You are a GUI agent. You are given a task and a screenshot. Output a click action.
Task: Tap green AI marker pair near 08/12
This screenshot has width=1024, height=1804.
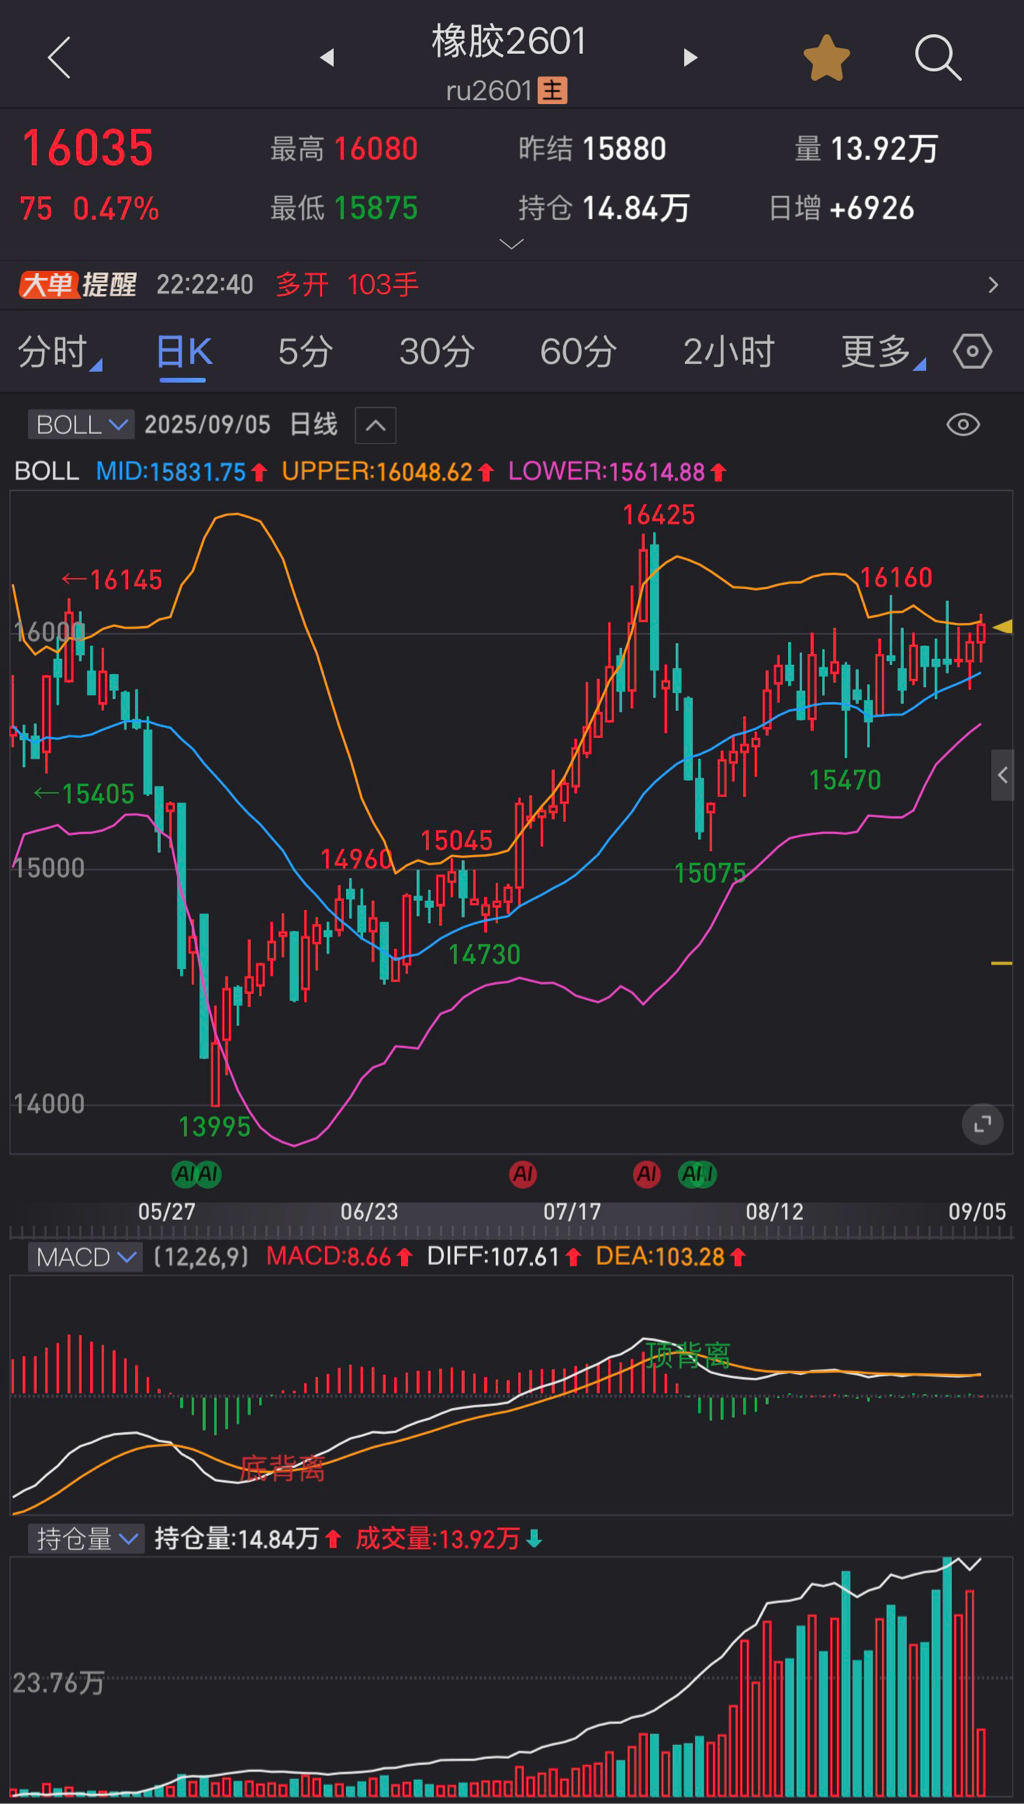697,1174
